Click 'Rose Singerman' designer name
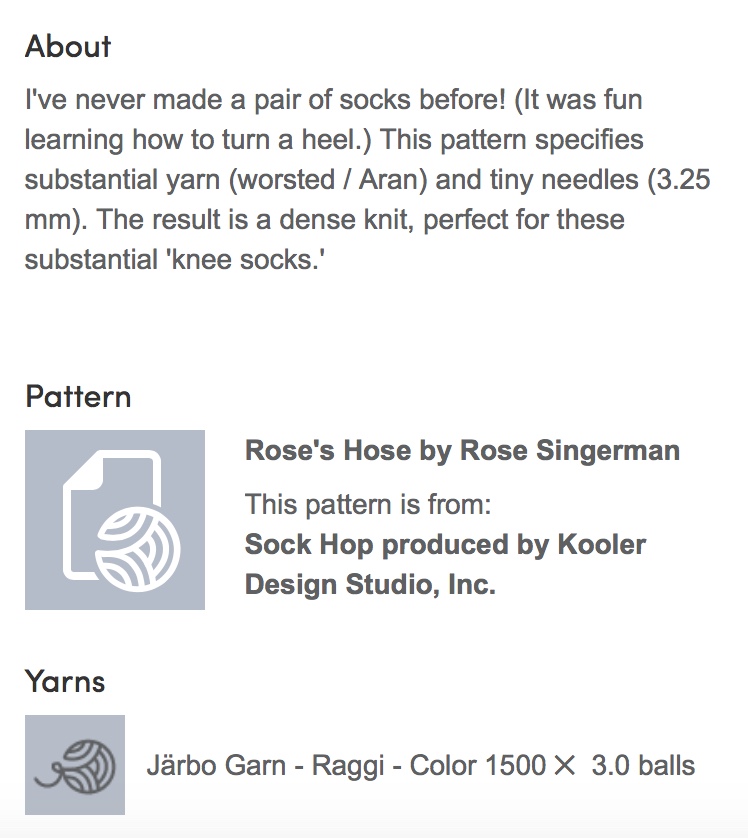 [570, 450]
